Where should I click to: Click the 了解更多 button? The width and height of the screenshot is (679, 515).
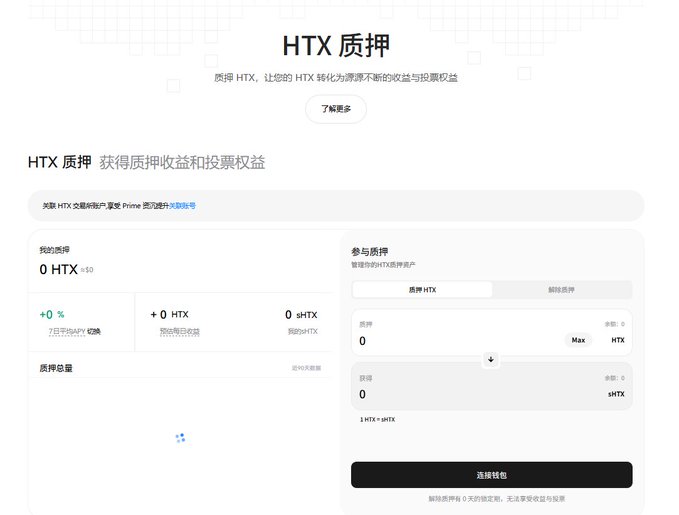336,109
